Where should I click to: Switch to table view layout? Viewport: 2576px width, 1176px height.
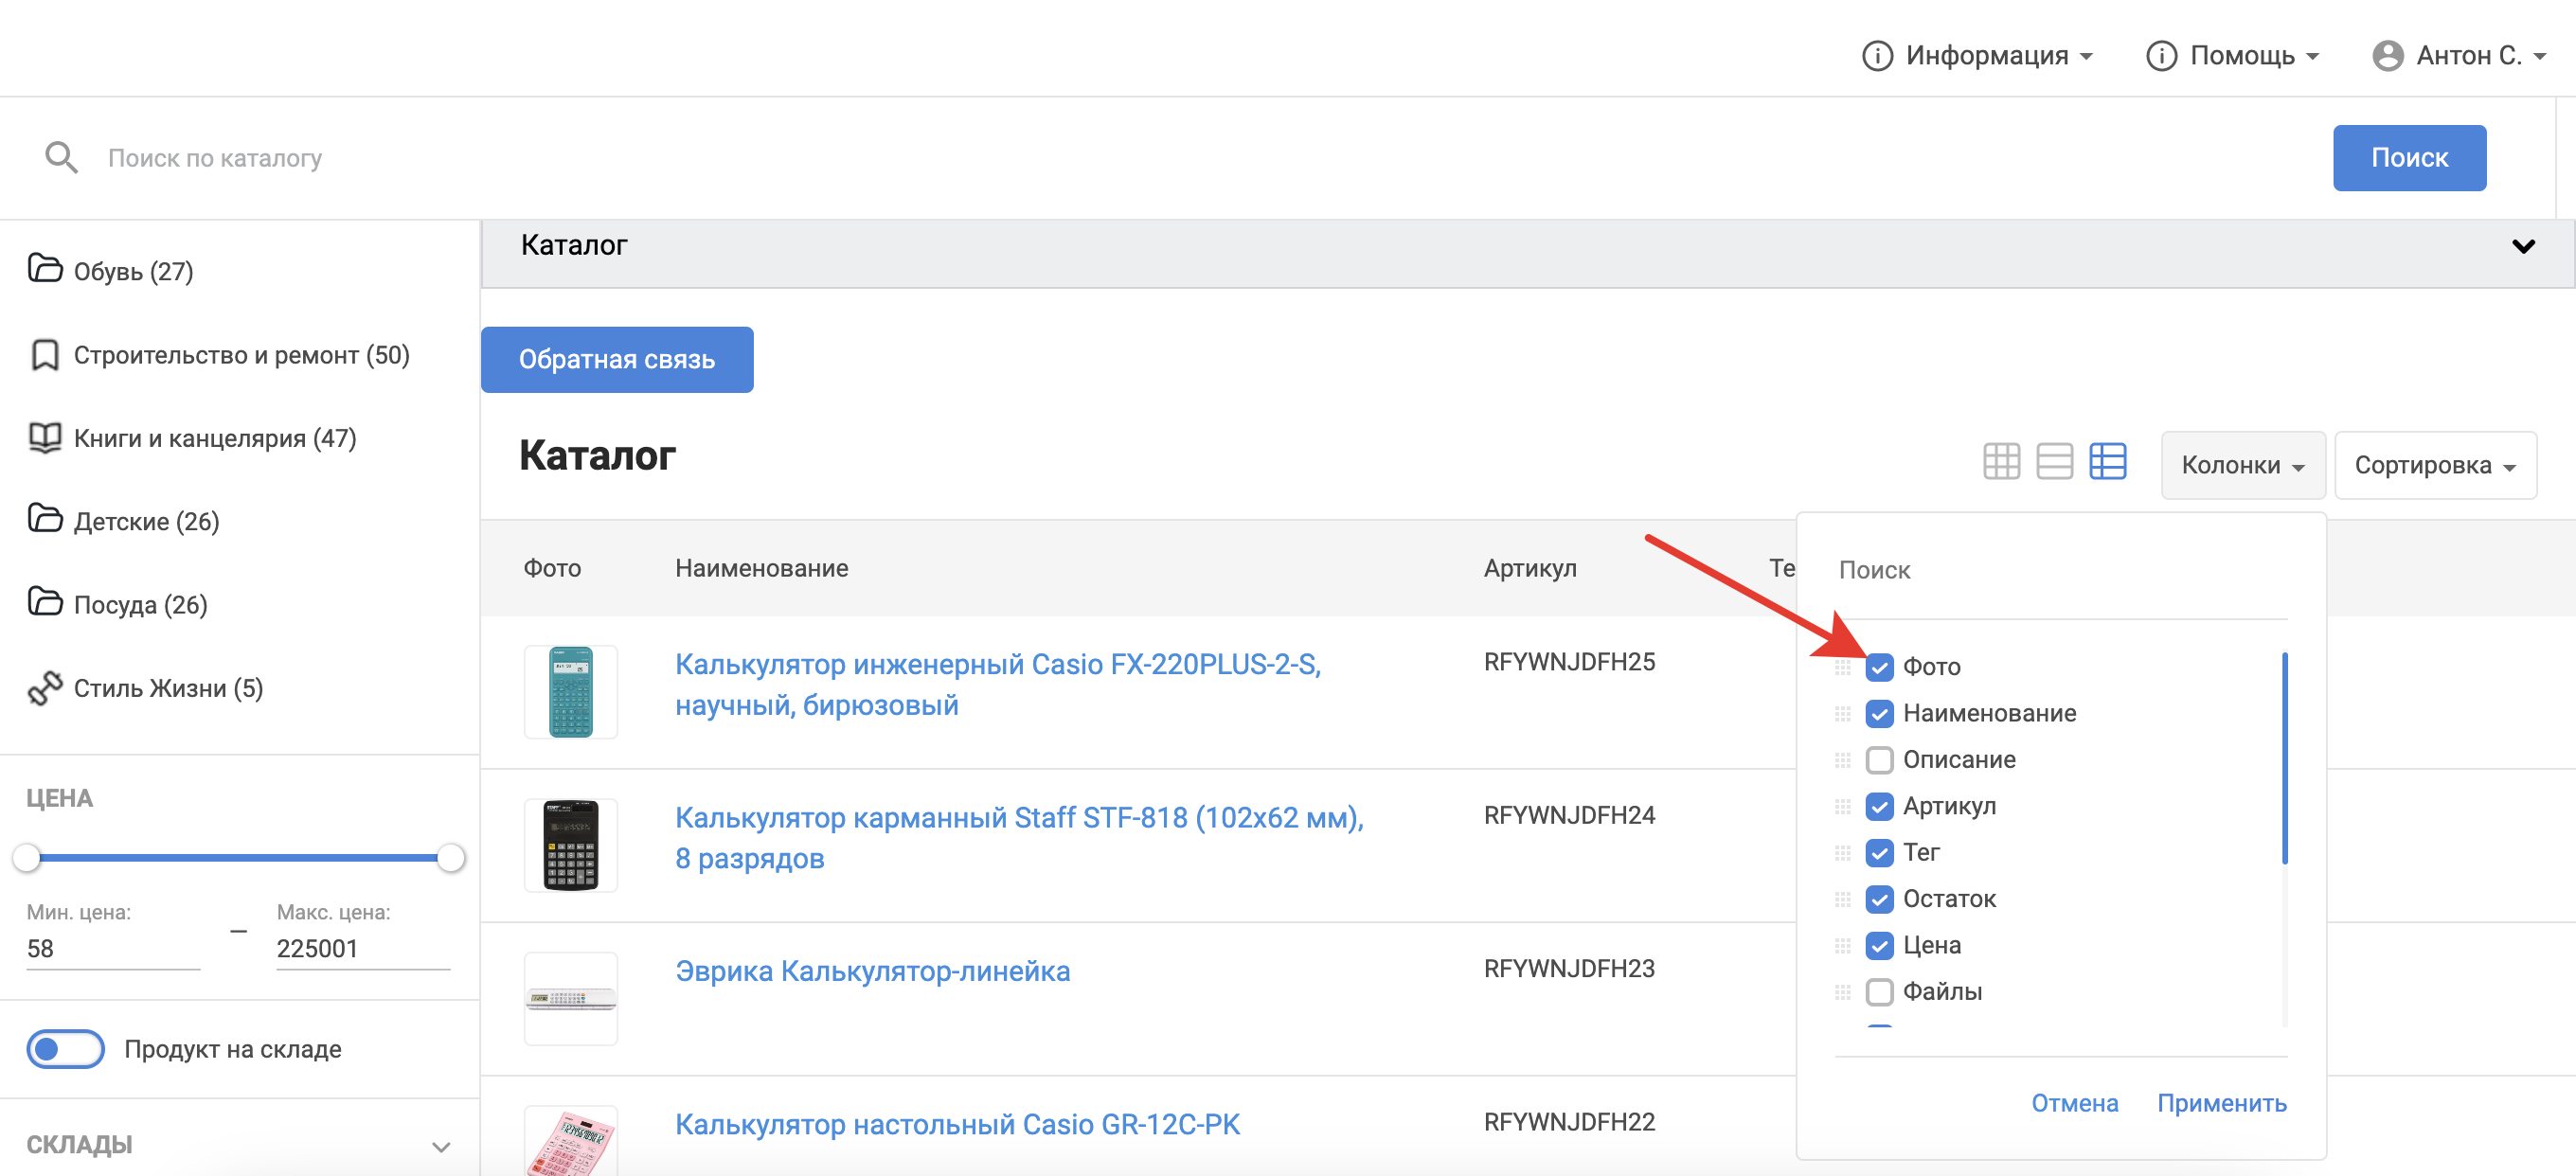click(2107, 462)
